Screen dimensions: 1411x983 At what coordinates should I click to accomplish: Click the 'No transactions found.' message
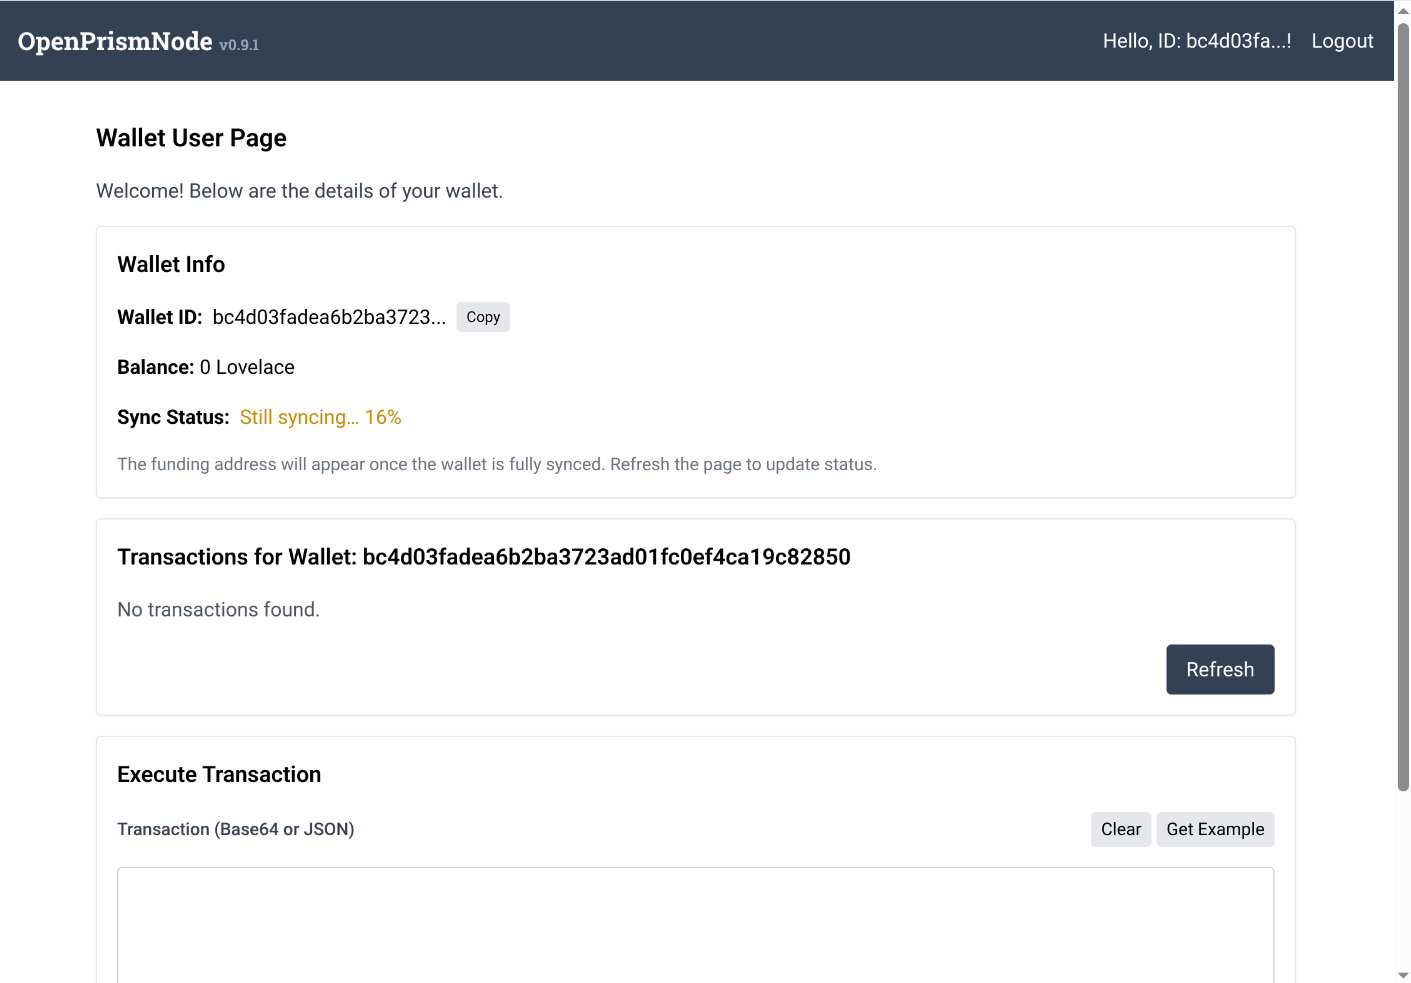pos(218,609)
